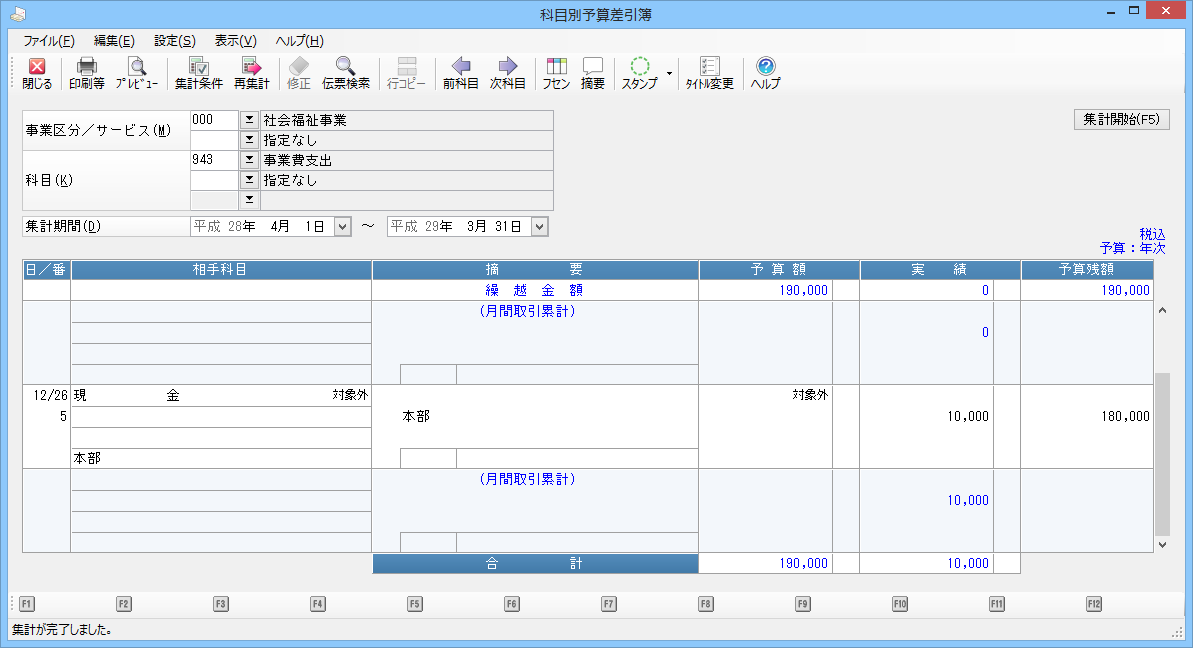
Task: Open 集計条件 aggregation conditions
Action: tap(198, 73)
